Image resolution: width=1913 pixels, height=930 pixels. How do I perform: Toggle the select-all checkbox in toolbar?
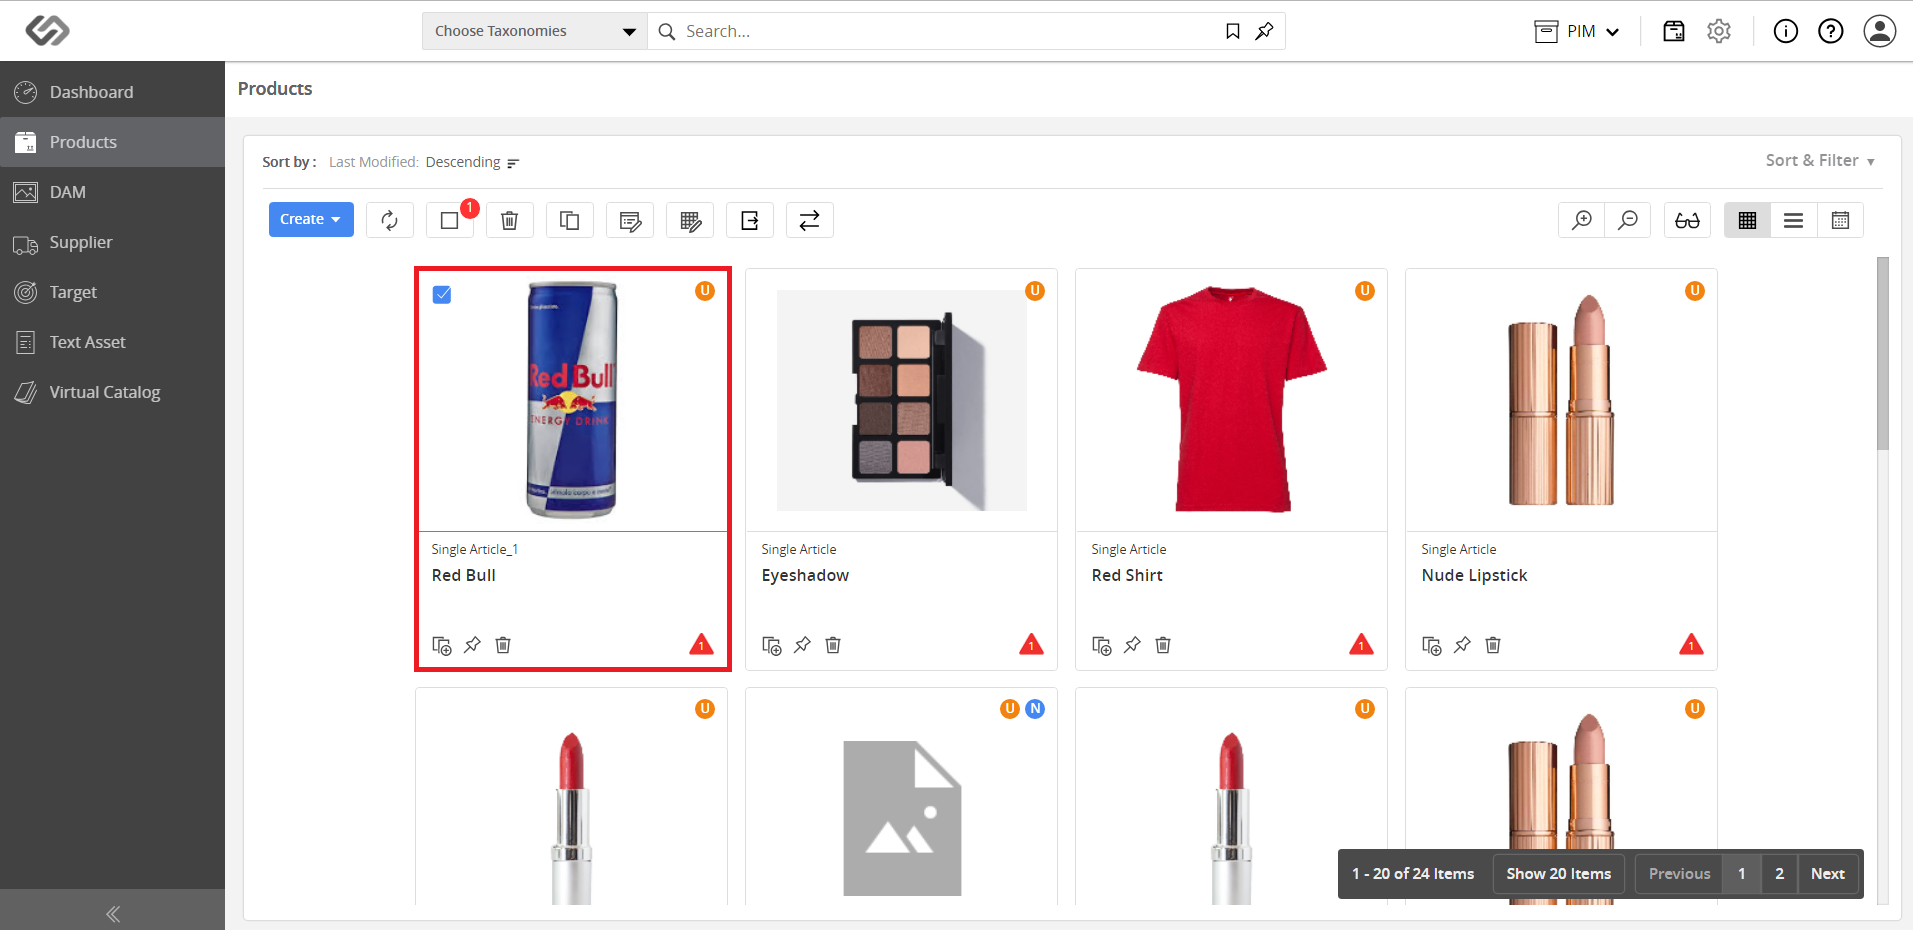[x=450, y=220]
